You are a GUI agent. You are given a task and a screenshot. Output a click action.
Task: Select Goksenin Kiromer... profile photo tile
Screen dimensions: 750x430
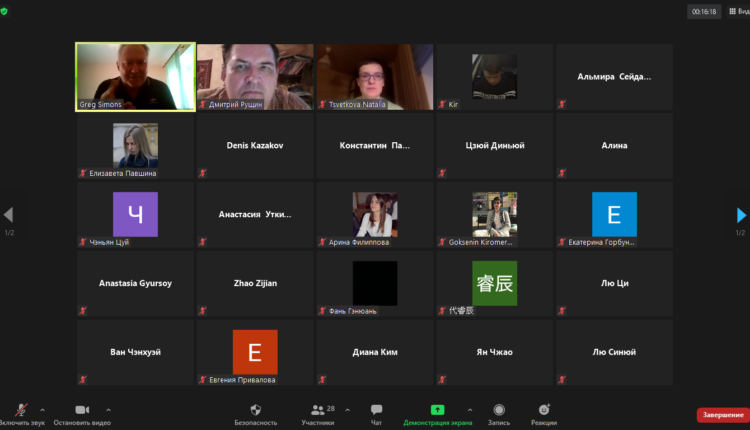pyautogui.click(x=495, y=214)
